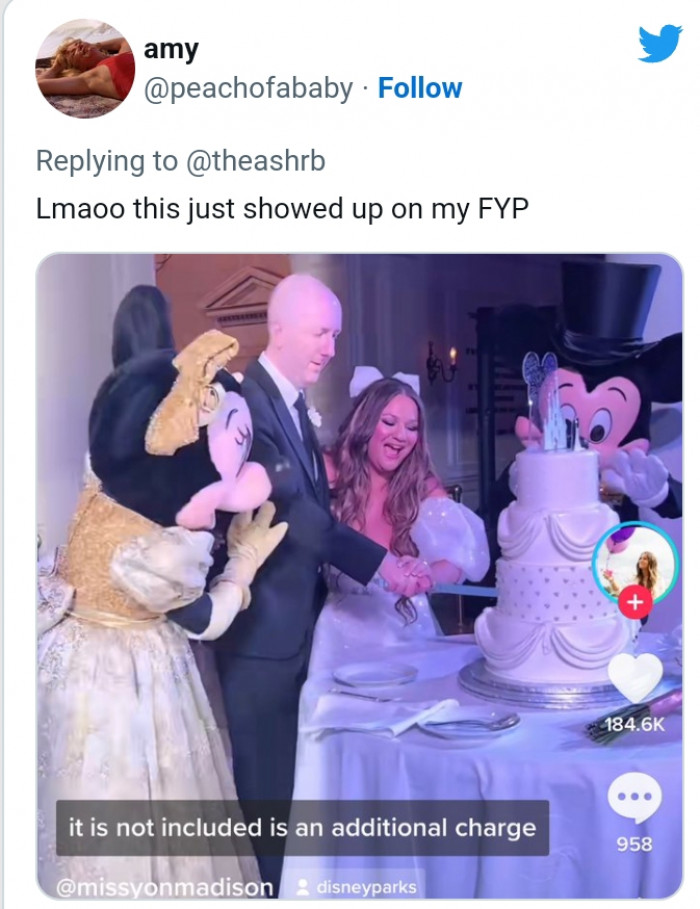700x909 pixels.
Task: Open amy's profile picture
Action: coord(85,68)
